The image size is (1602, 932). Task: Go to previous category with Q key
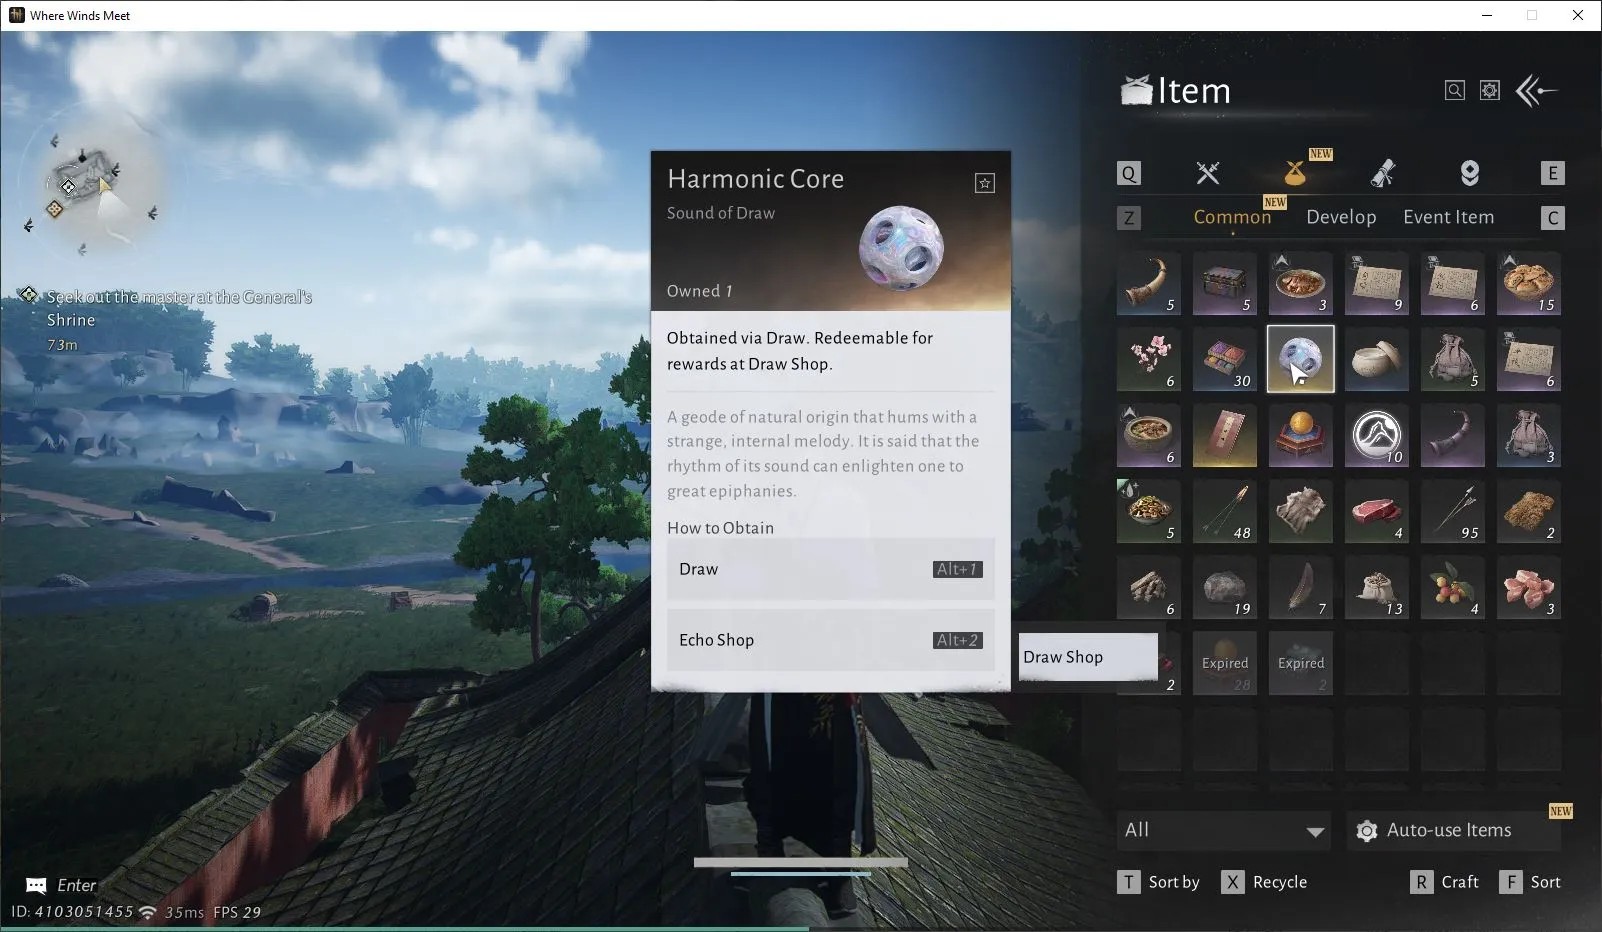point(1129,173)
